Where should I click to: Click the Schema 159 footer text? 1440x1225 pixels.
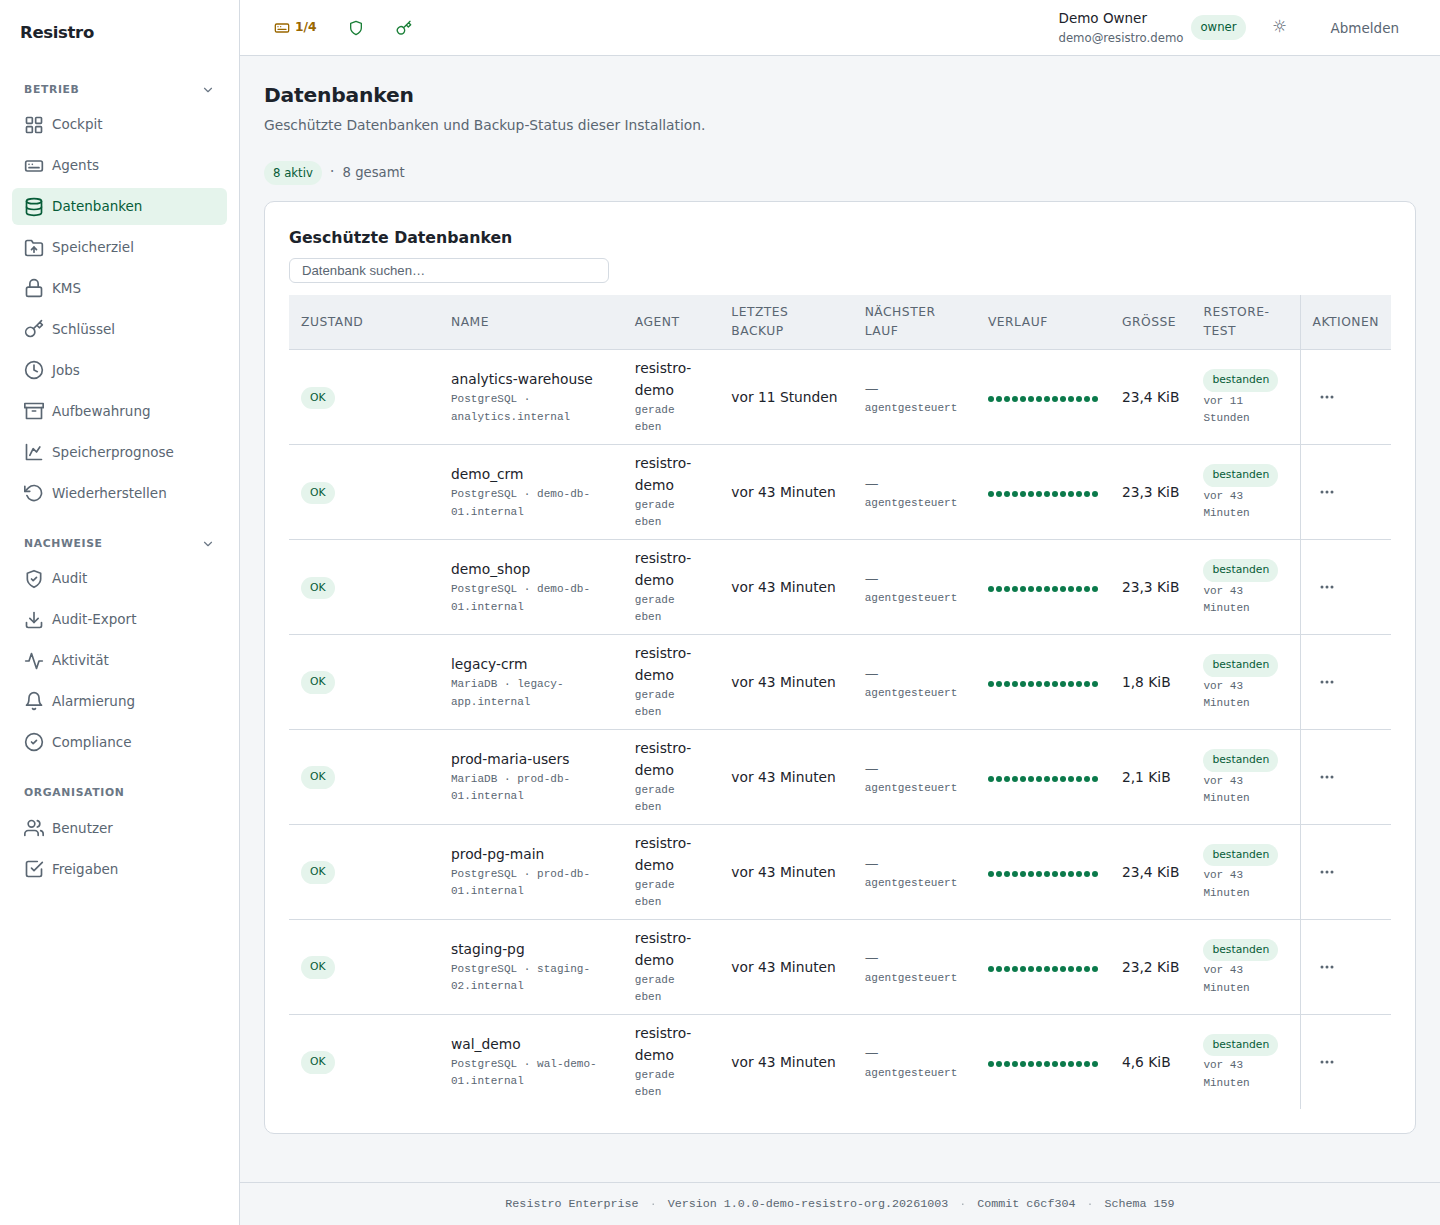coord(1139,1204)
